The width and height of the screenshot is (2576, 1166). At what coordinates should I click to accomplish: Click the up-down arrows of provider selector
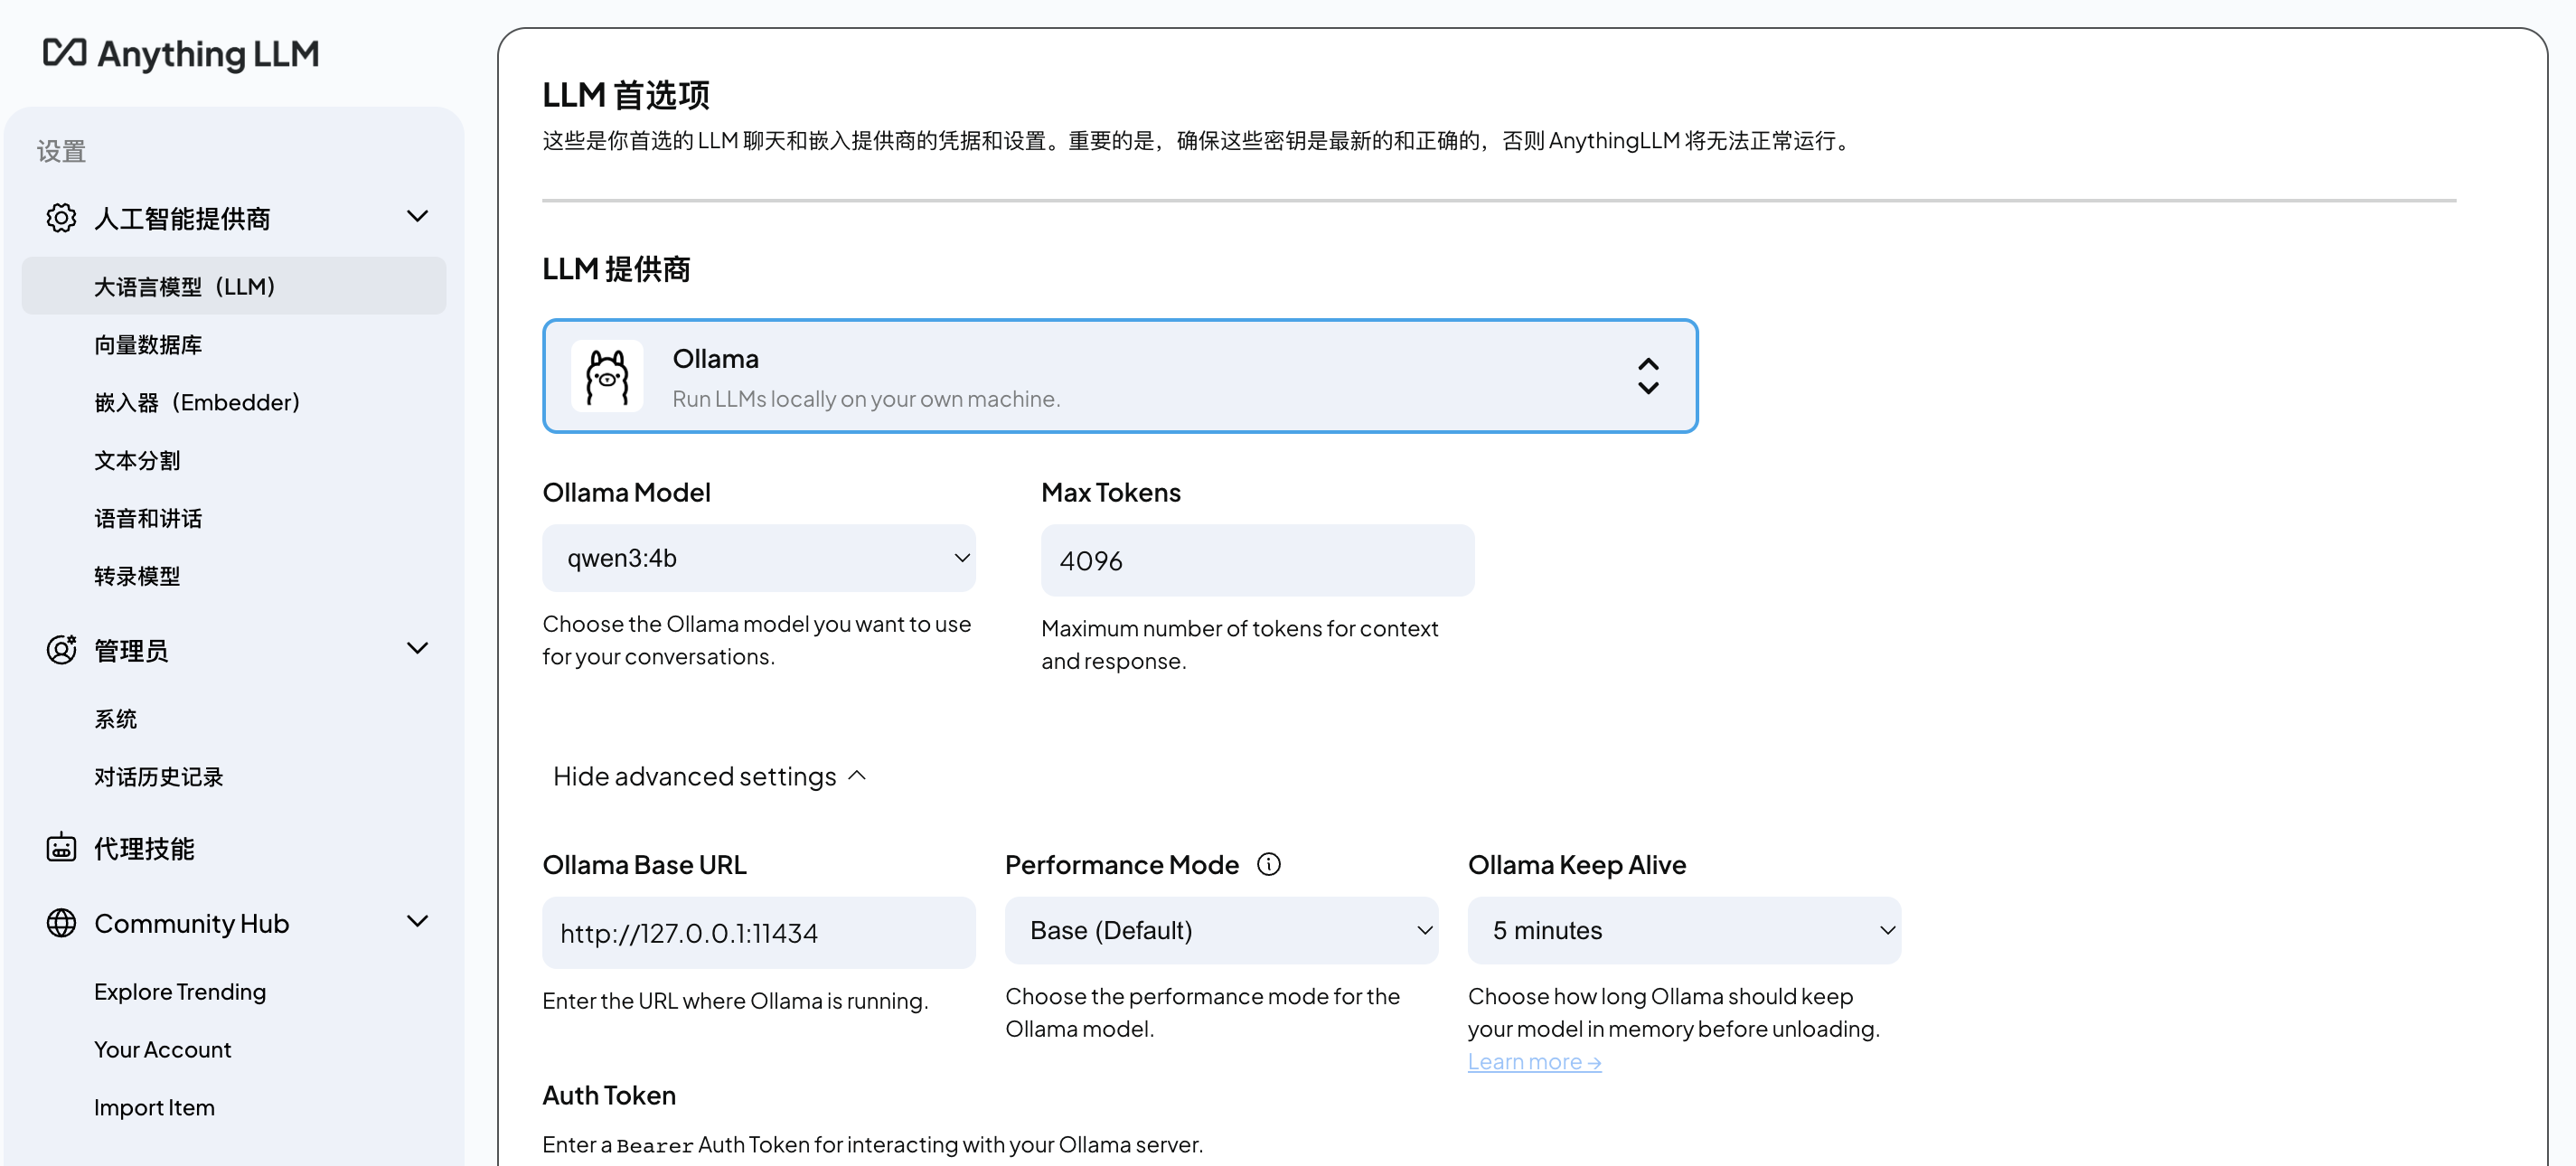1648,376
